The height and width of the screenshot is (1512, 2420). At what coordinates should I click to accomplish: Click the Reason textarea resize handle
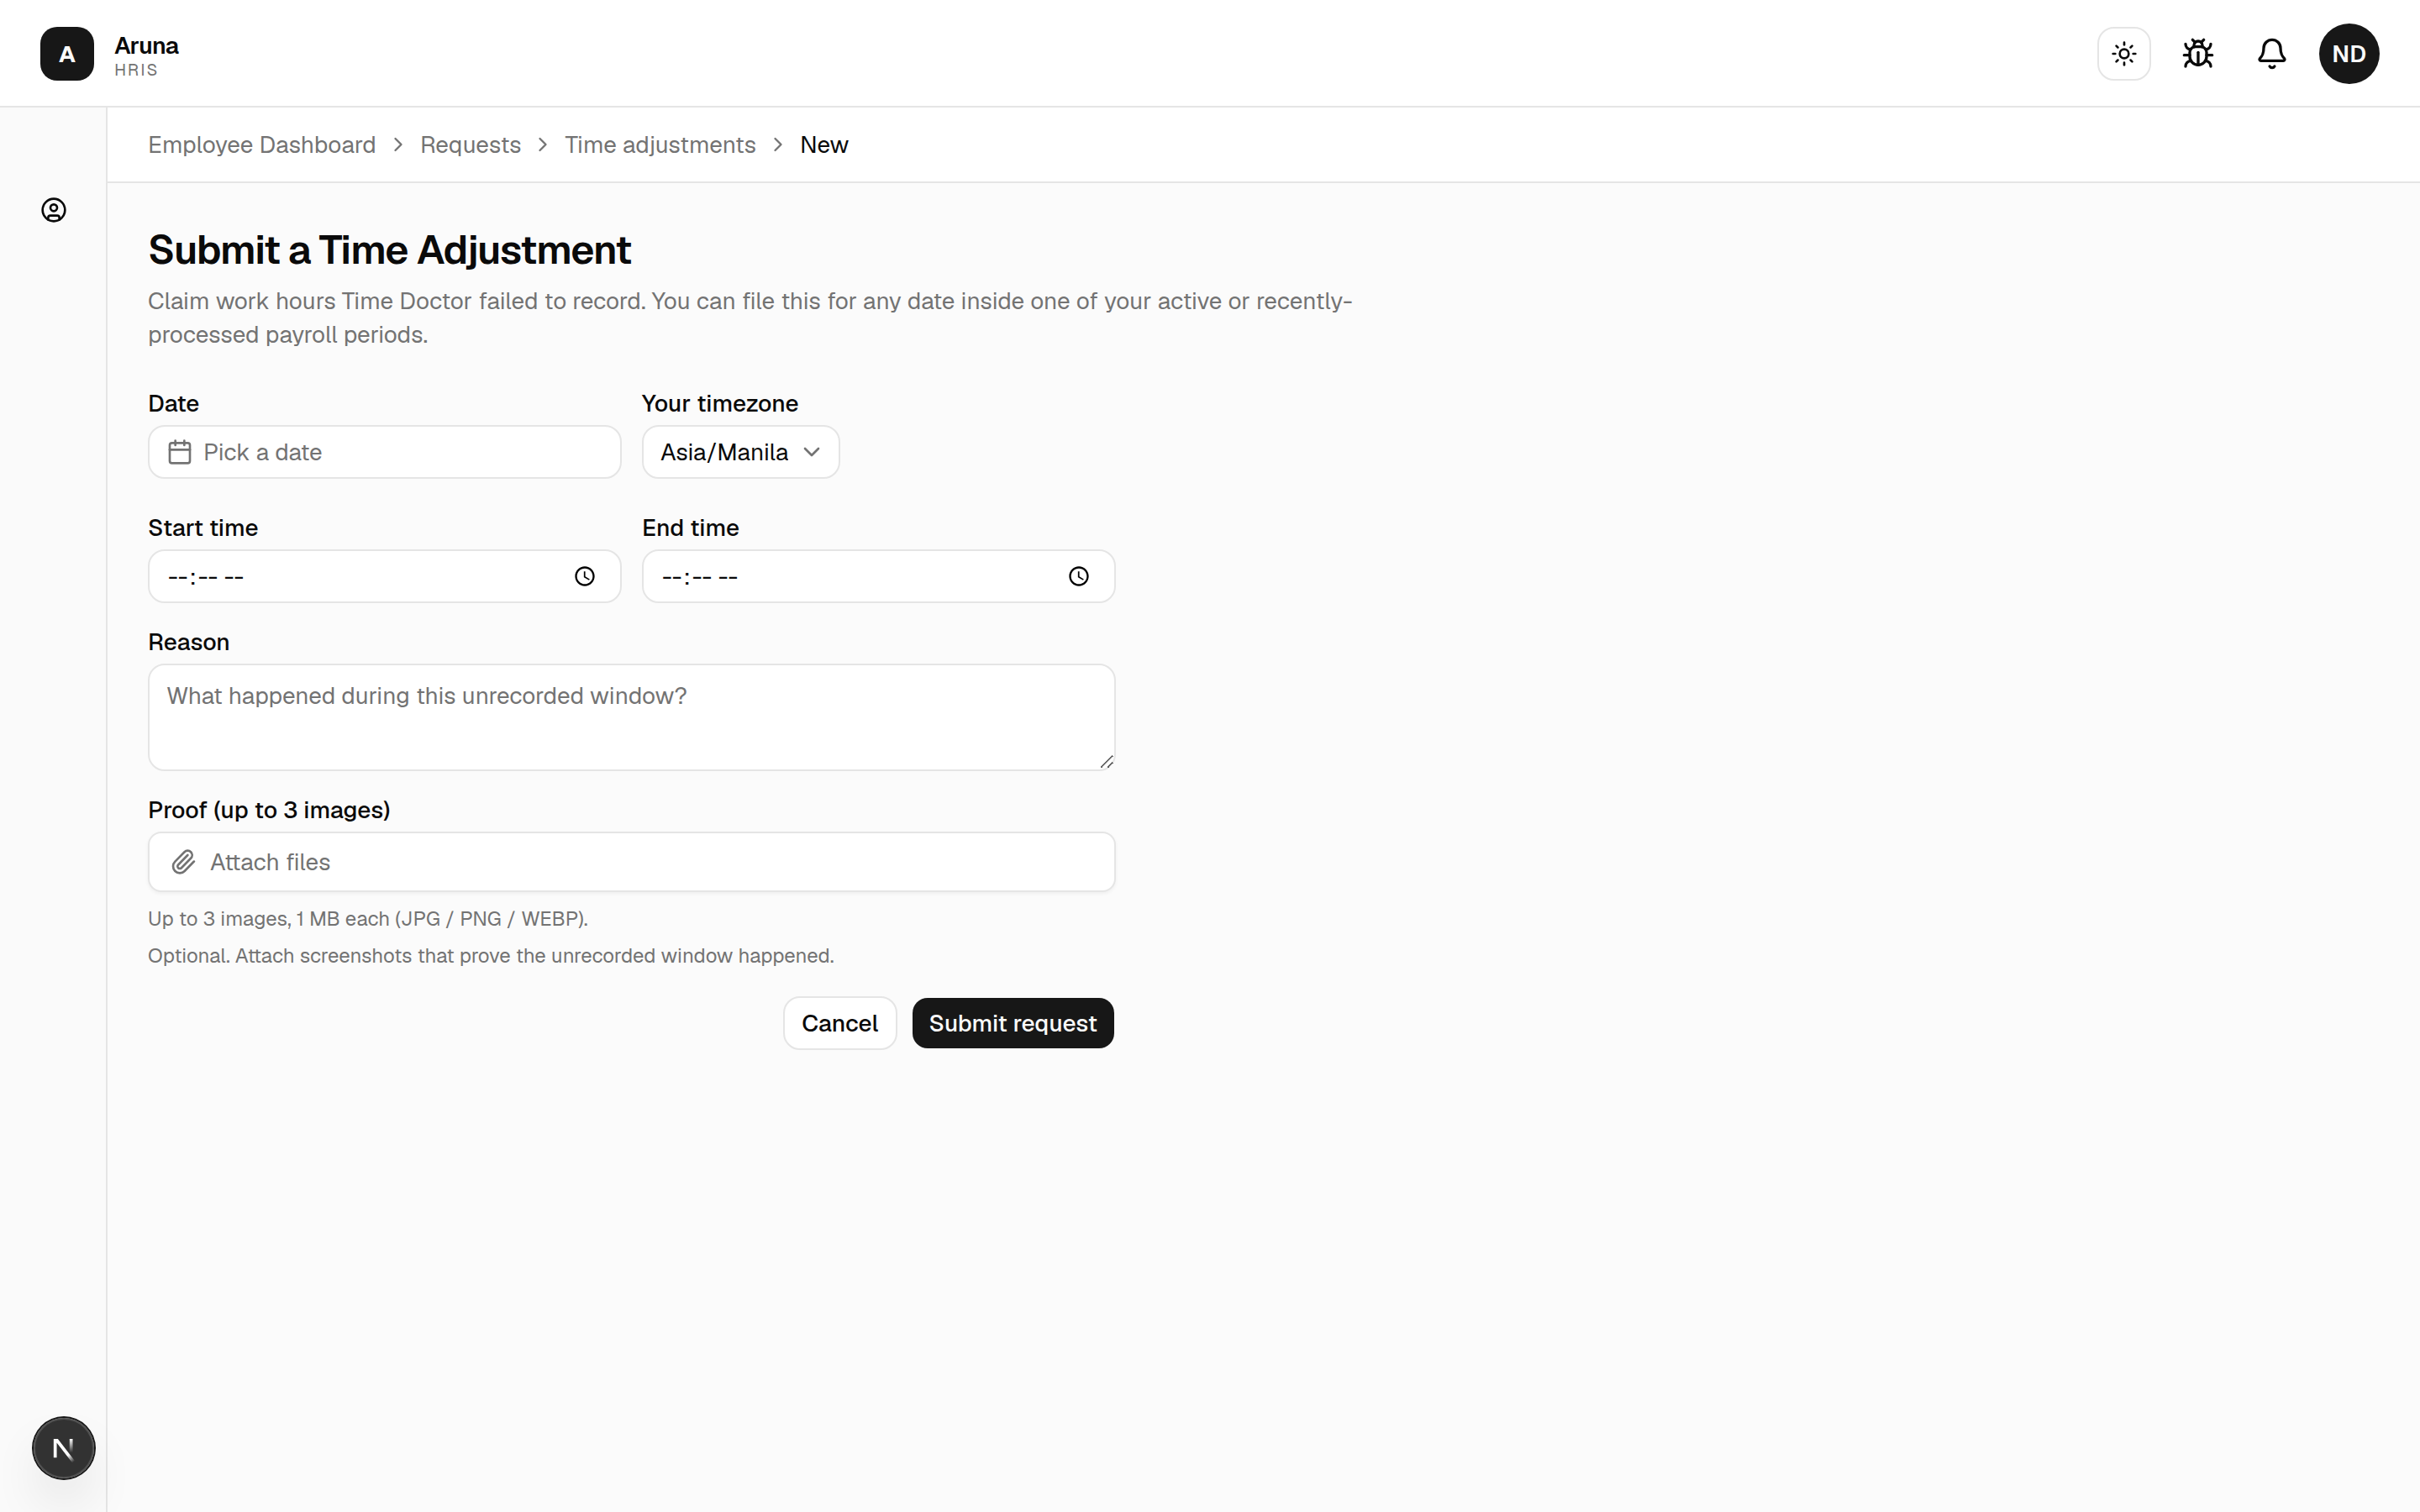pyautogui.click(x=1106, y=761)
